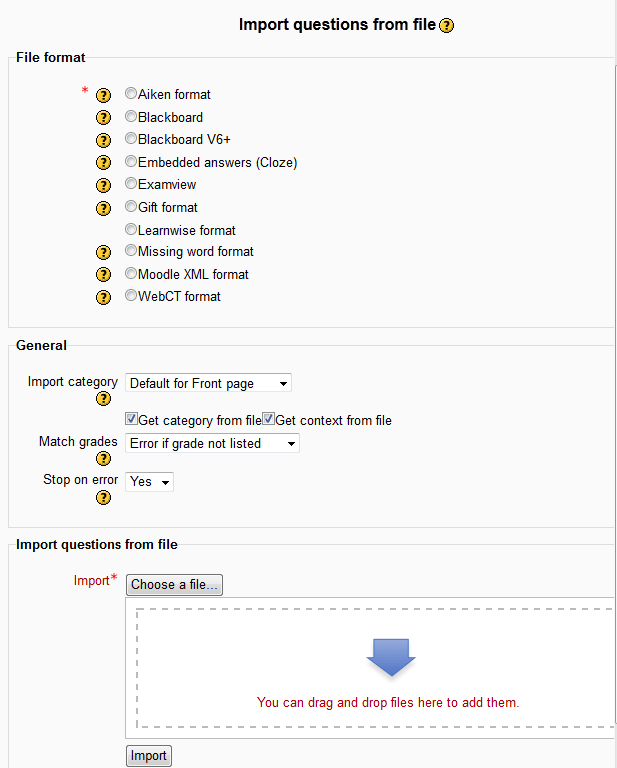617x768 pixels.
Task: Choose the Gift format option
Action: point(131,207)
